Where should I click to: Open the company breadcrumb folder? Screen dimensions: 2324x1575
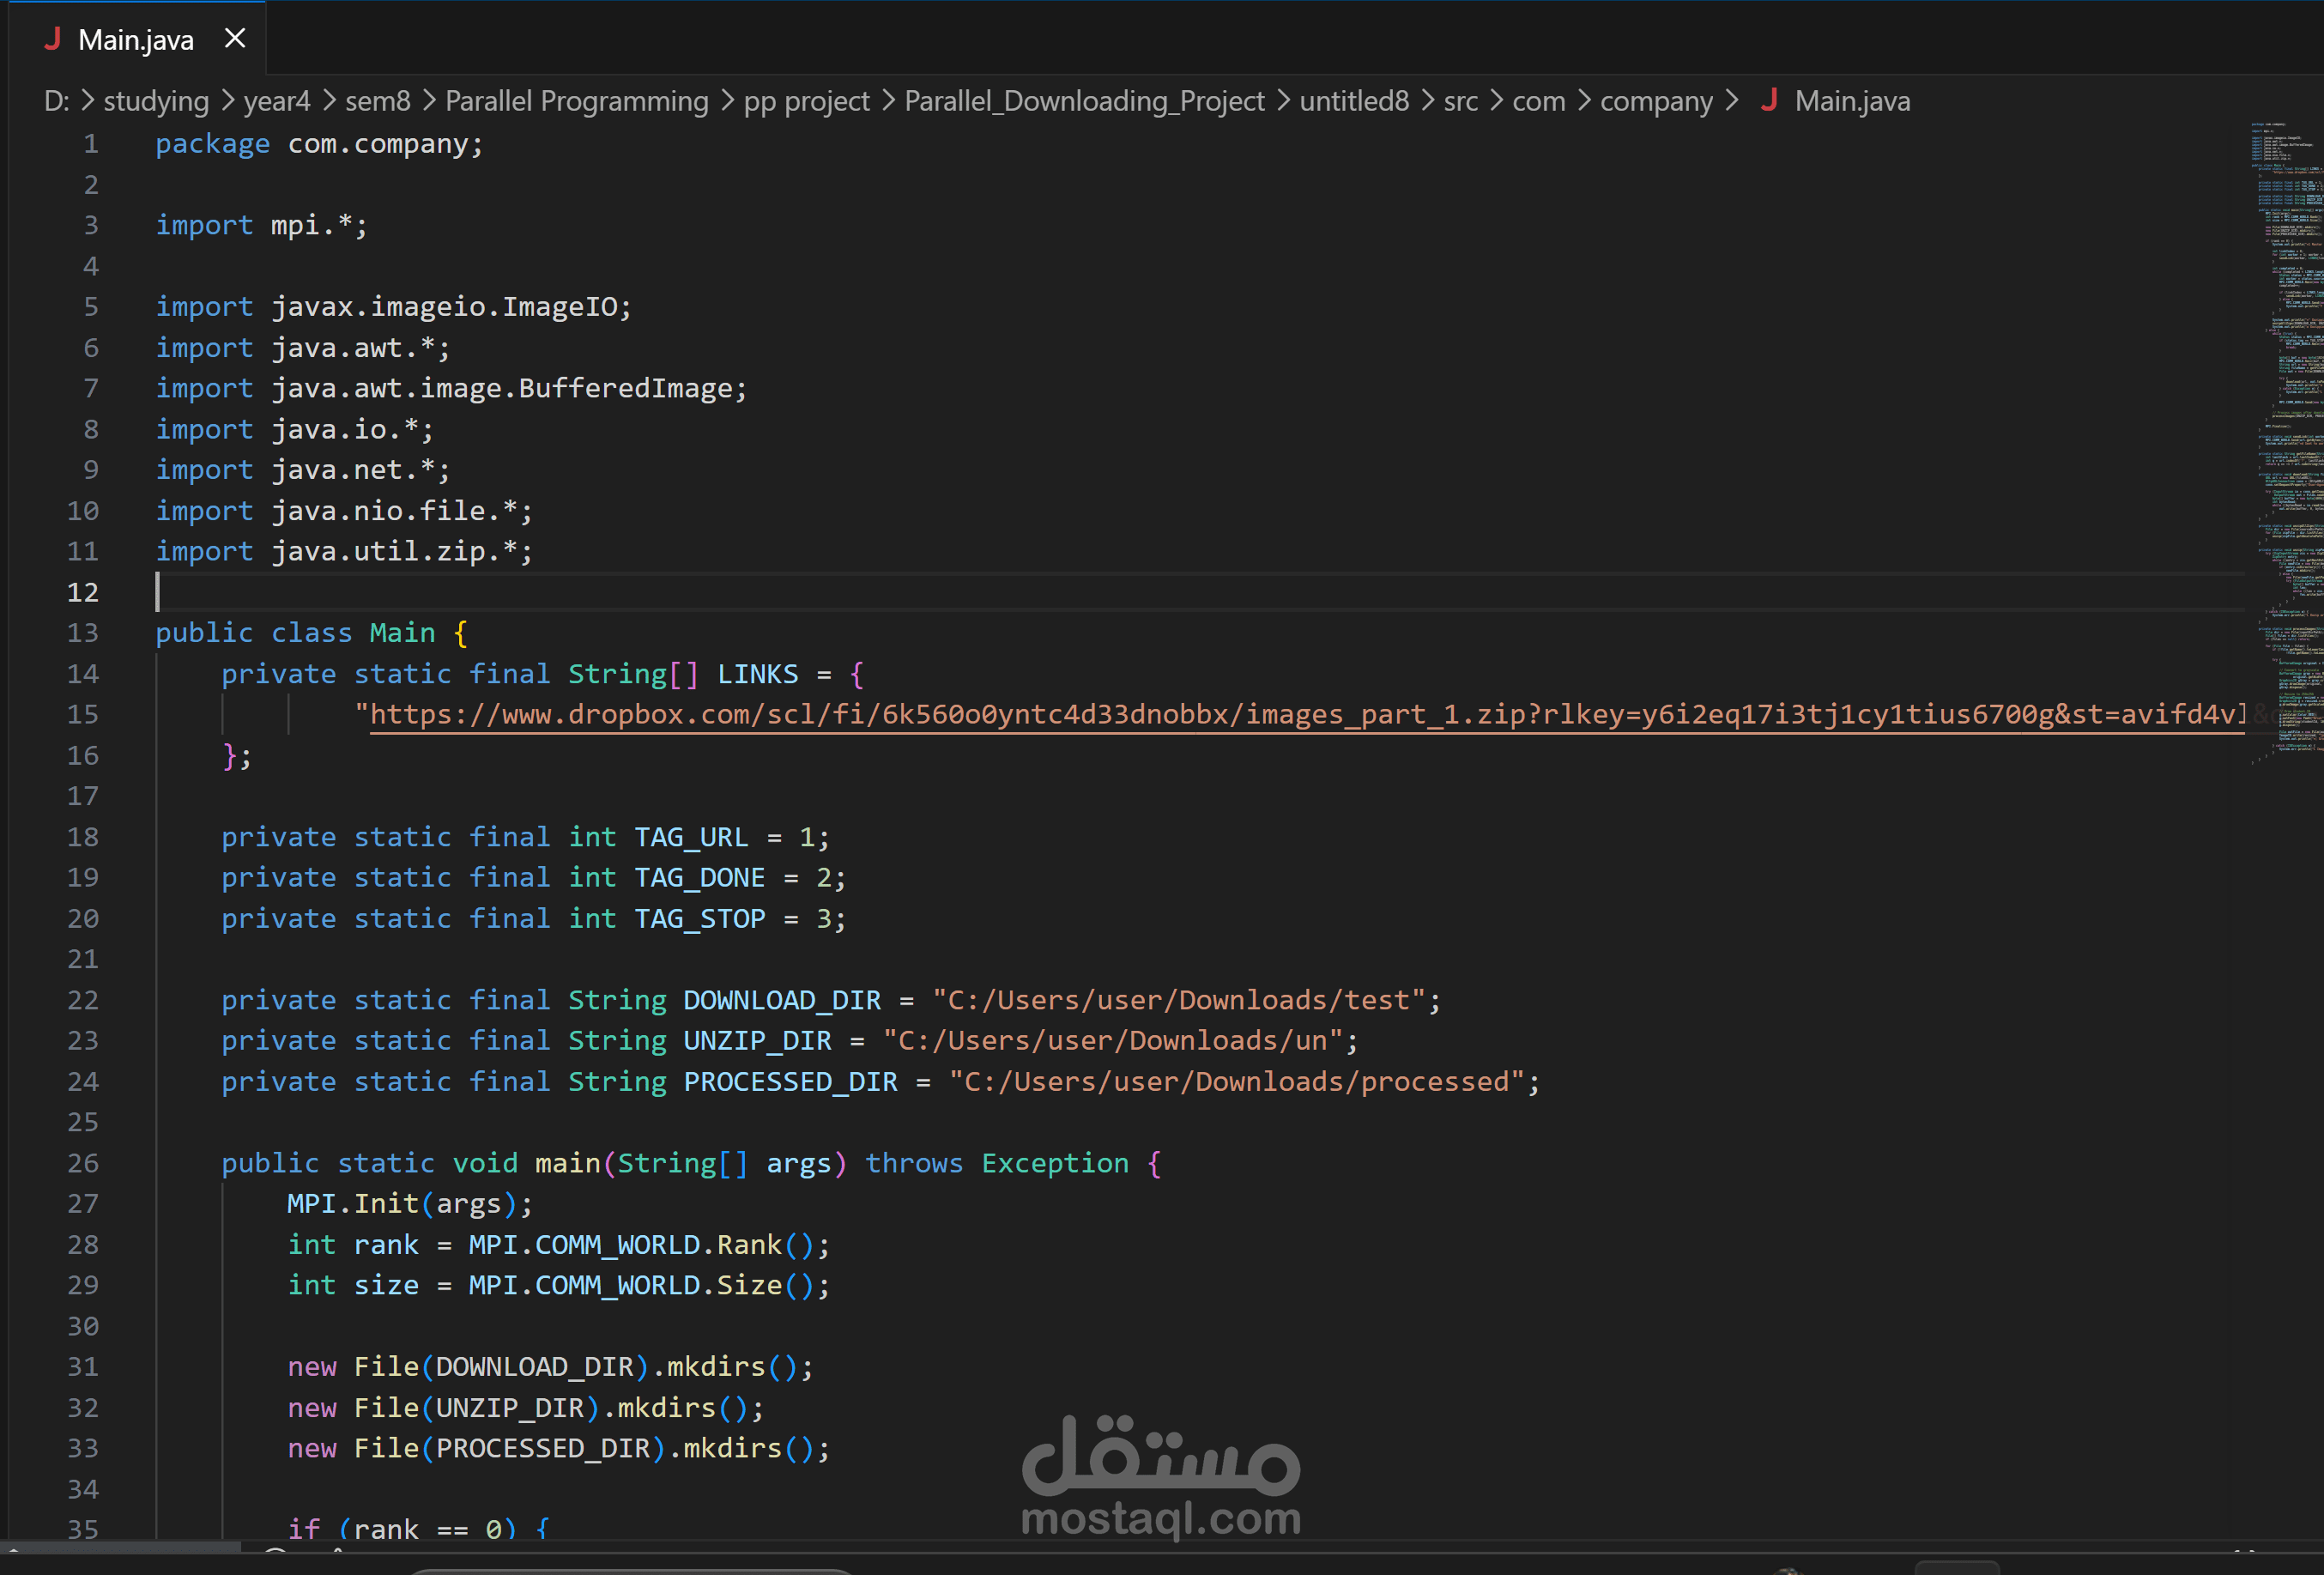pyautogui.click(x=1657, y=101)
